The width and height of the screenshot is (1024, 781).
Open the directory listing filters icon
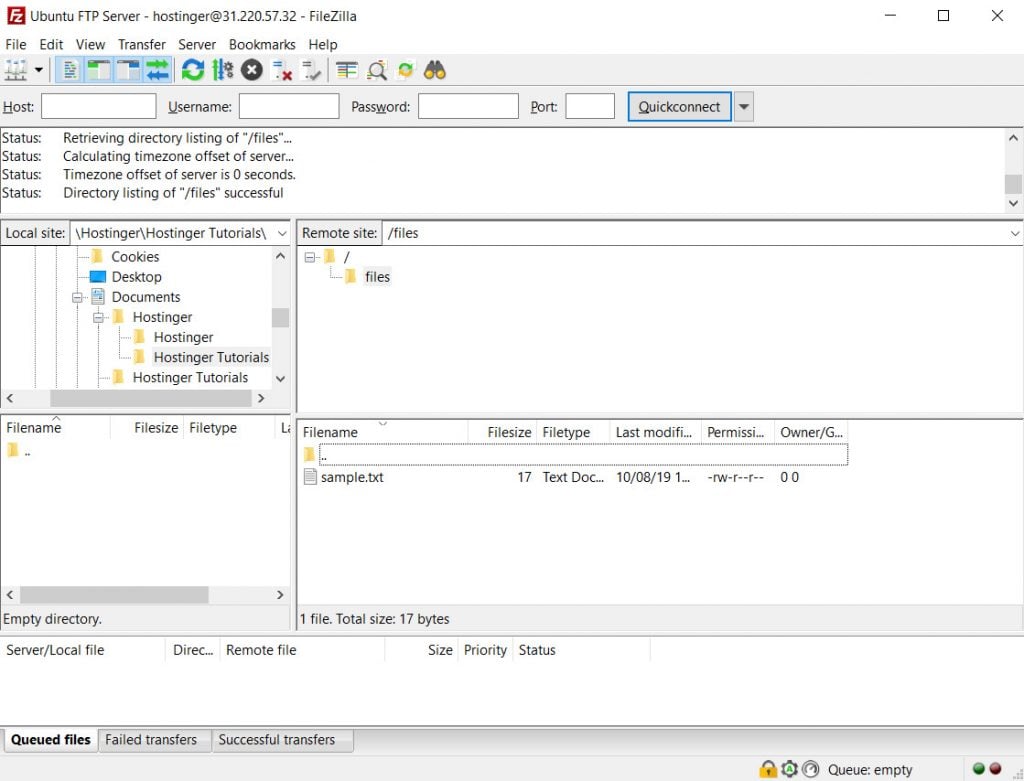coord(347,70)
